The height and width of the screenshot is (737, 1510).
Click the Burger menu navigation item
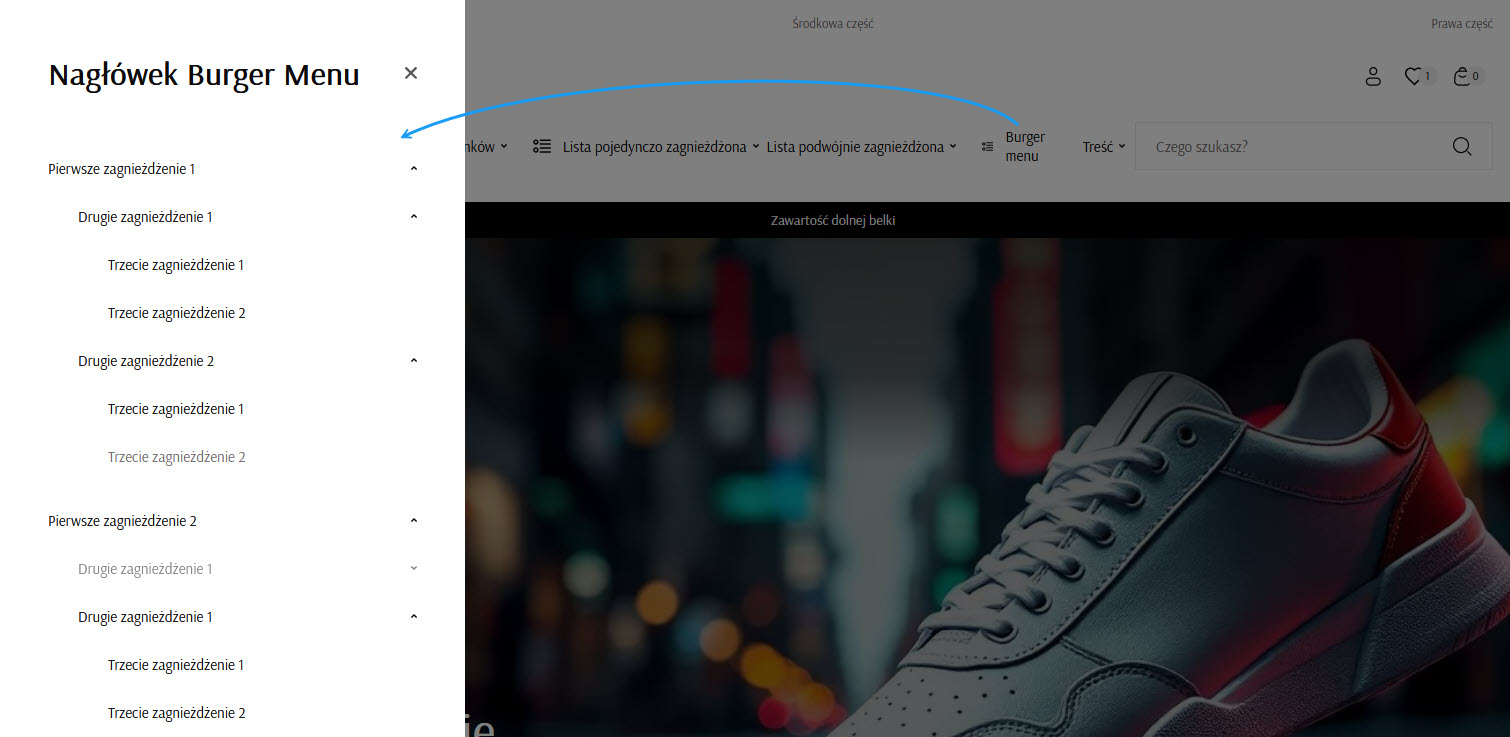pos(1024,147)
